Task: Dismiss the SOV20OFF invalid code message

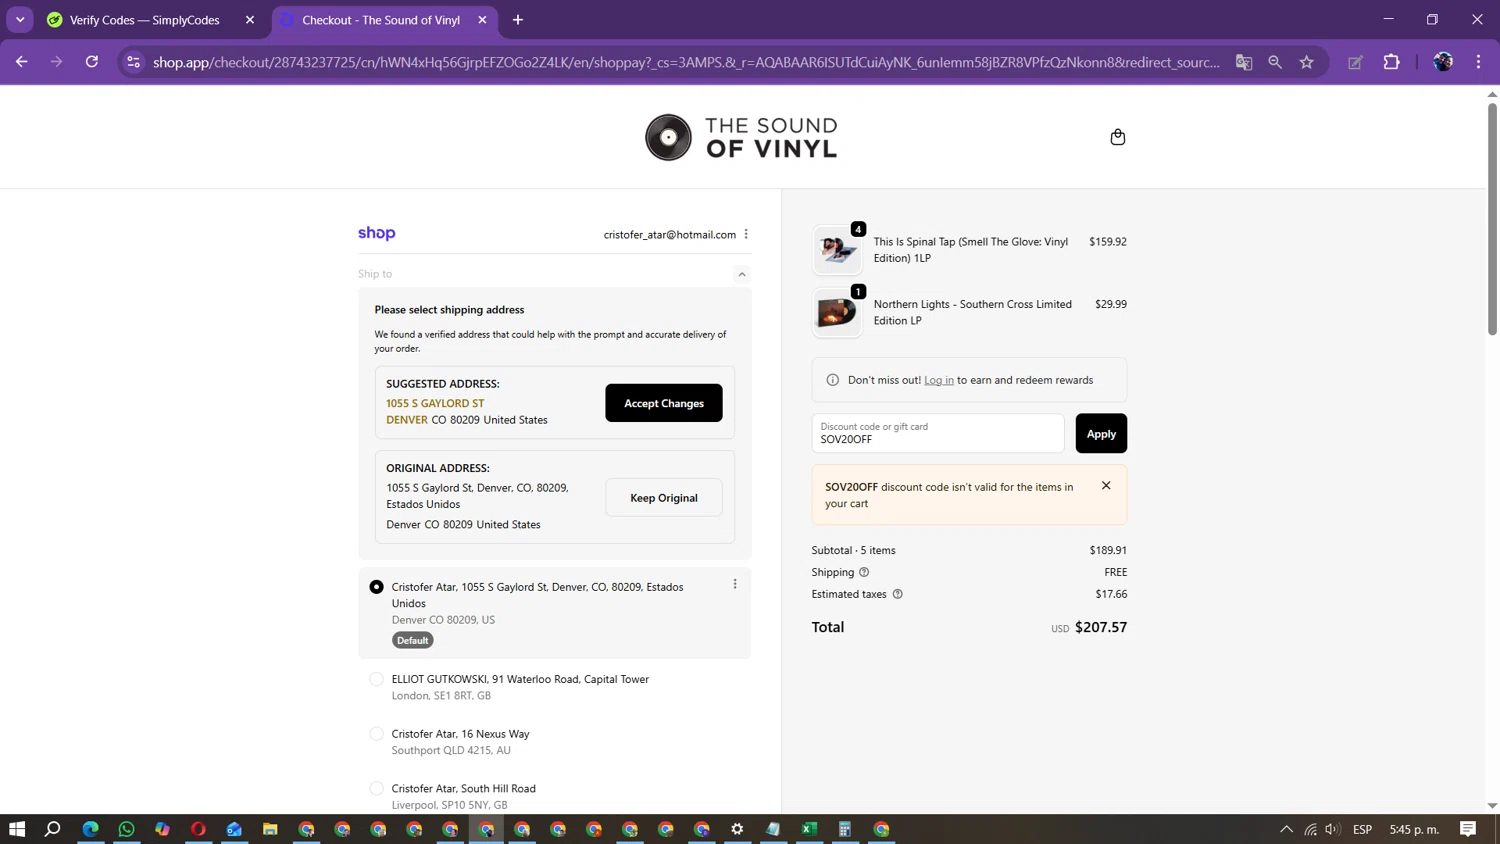Action: coord(1106,486)
